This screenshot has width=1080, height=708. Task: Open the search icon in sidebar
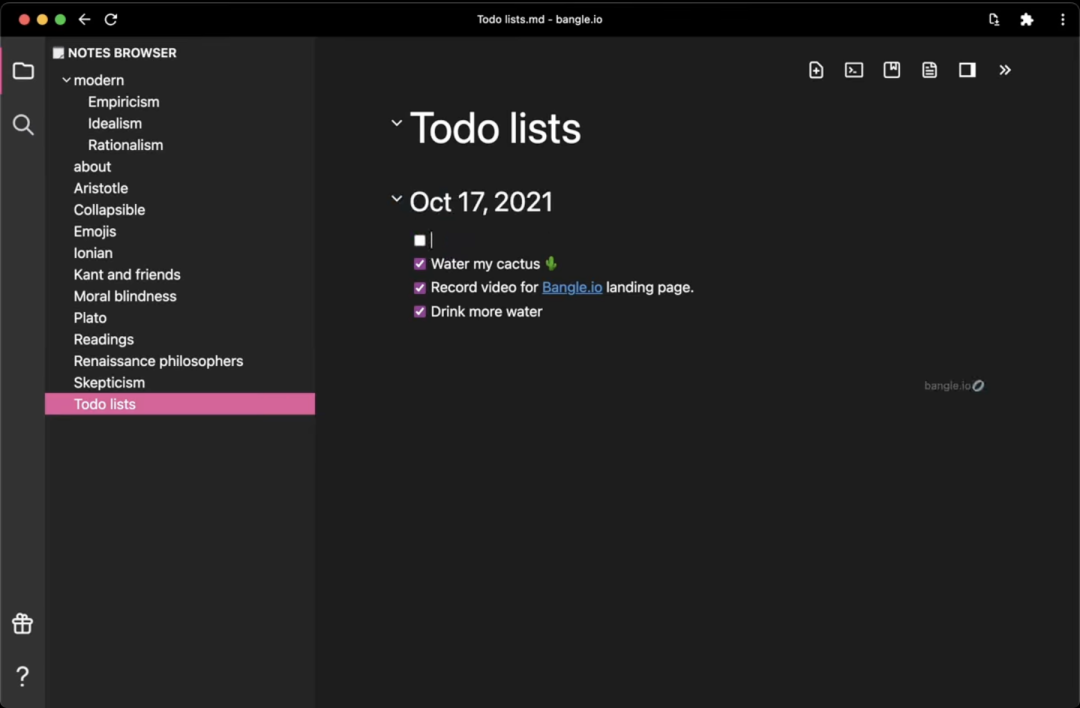[23, 125]
